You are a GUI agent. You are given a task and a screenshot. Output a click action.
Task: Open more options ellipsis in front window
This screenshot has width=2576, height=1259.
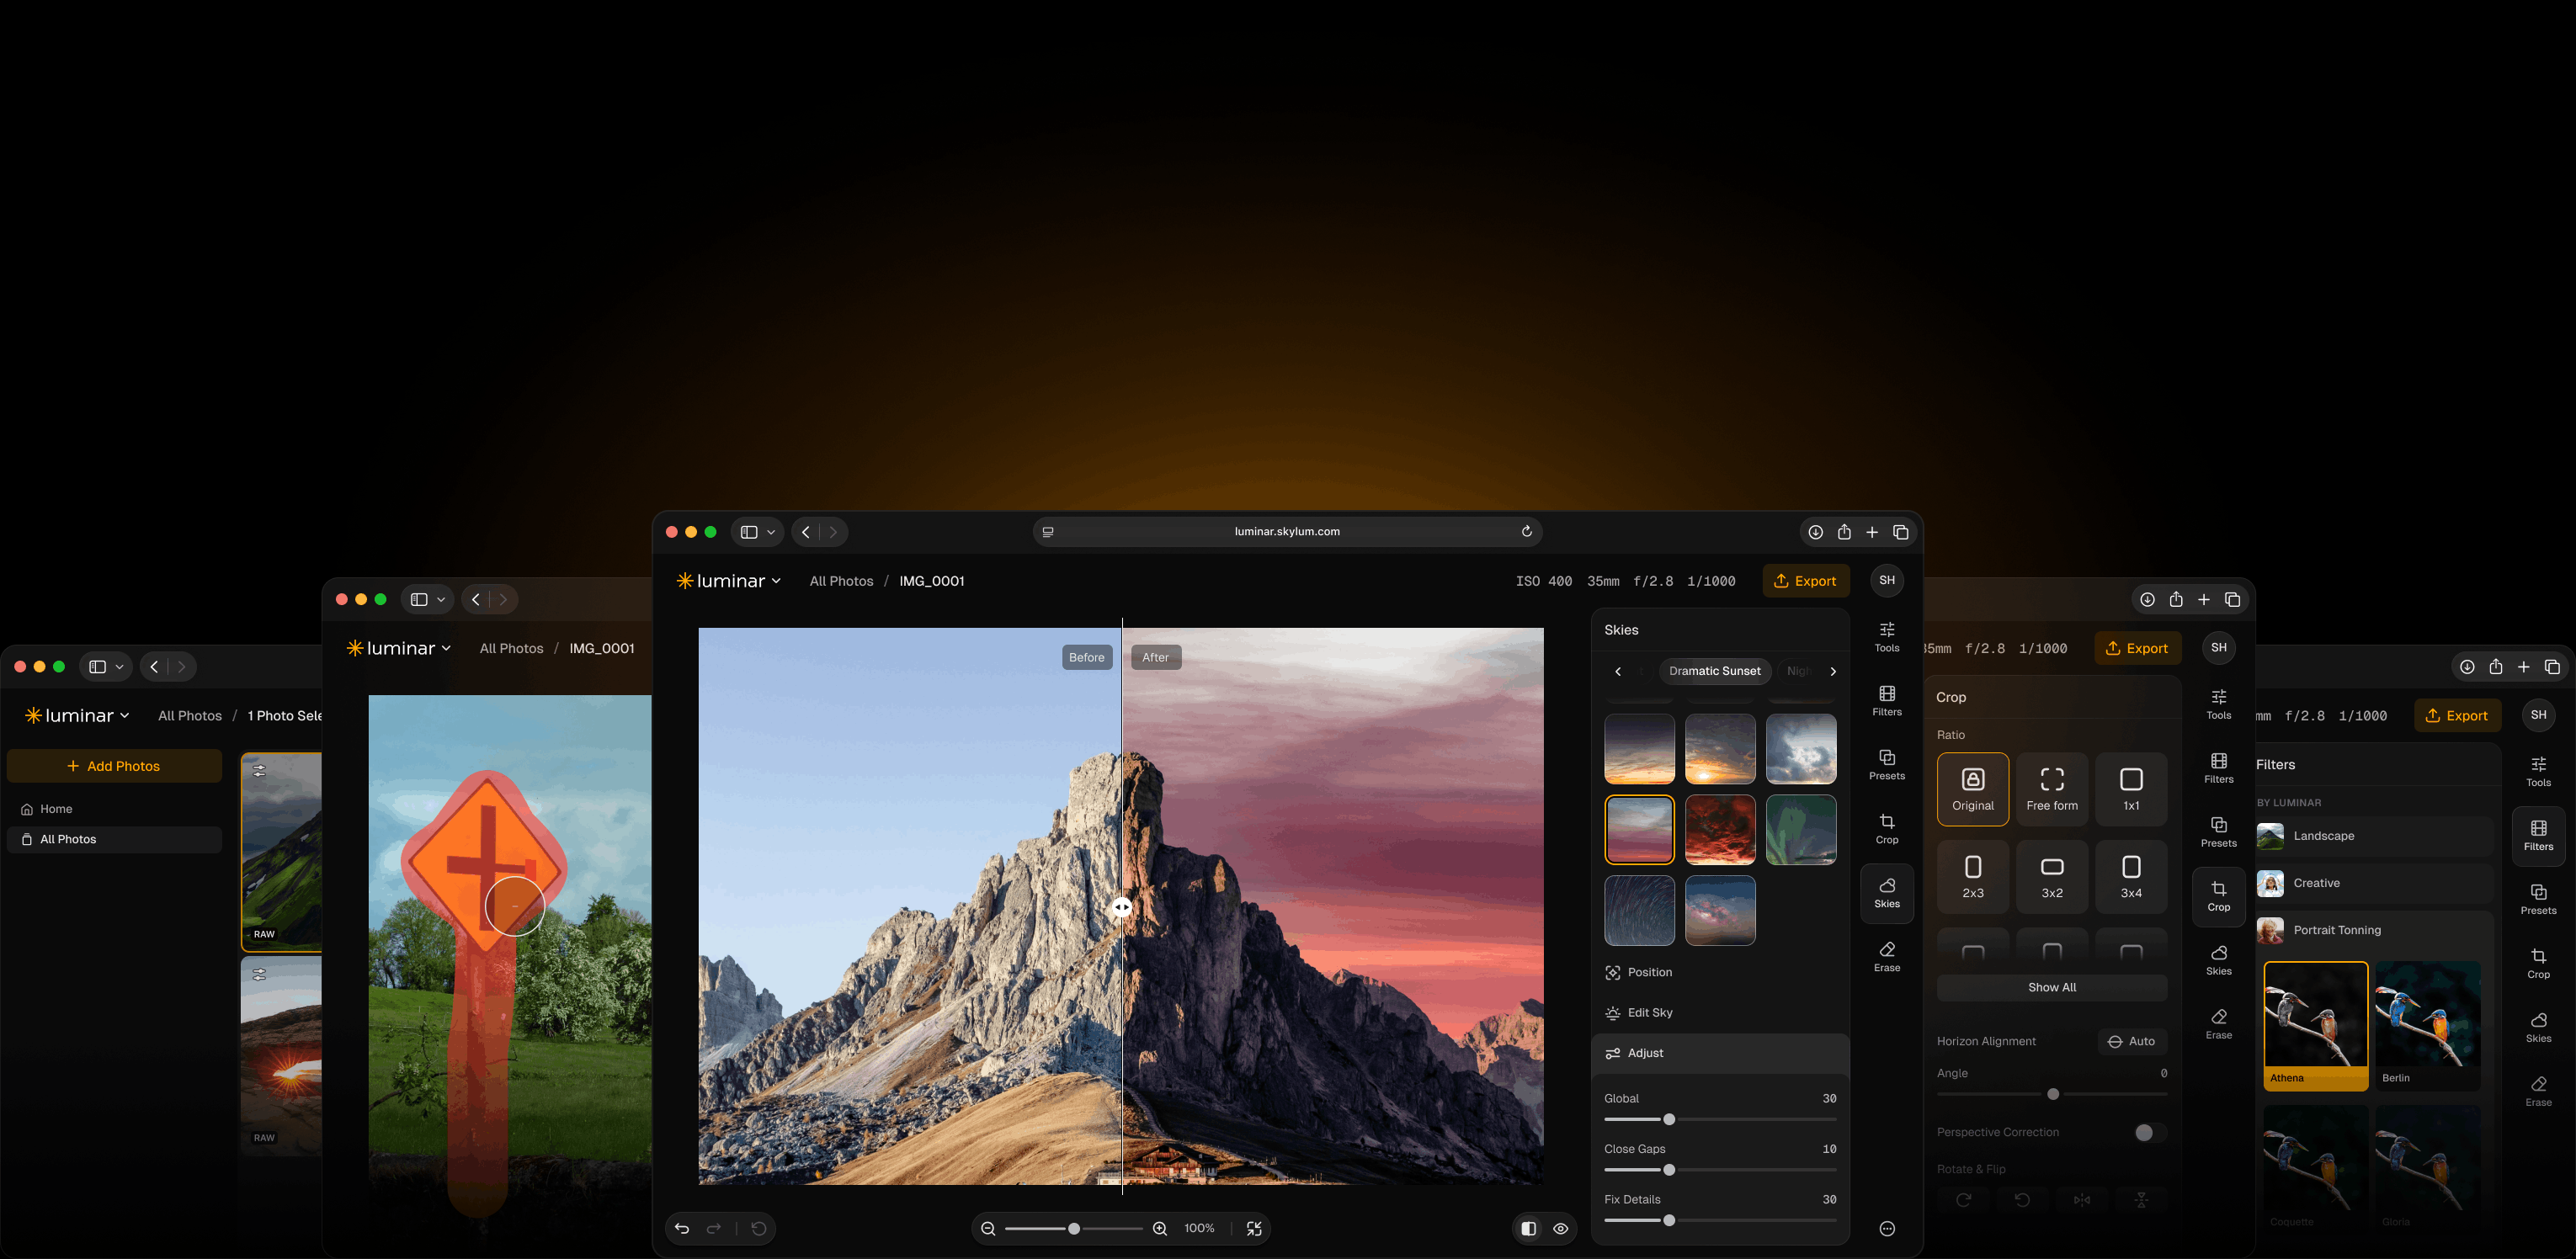[x=1887, y=1228]
